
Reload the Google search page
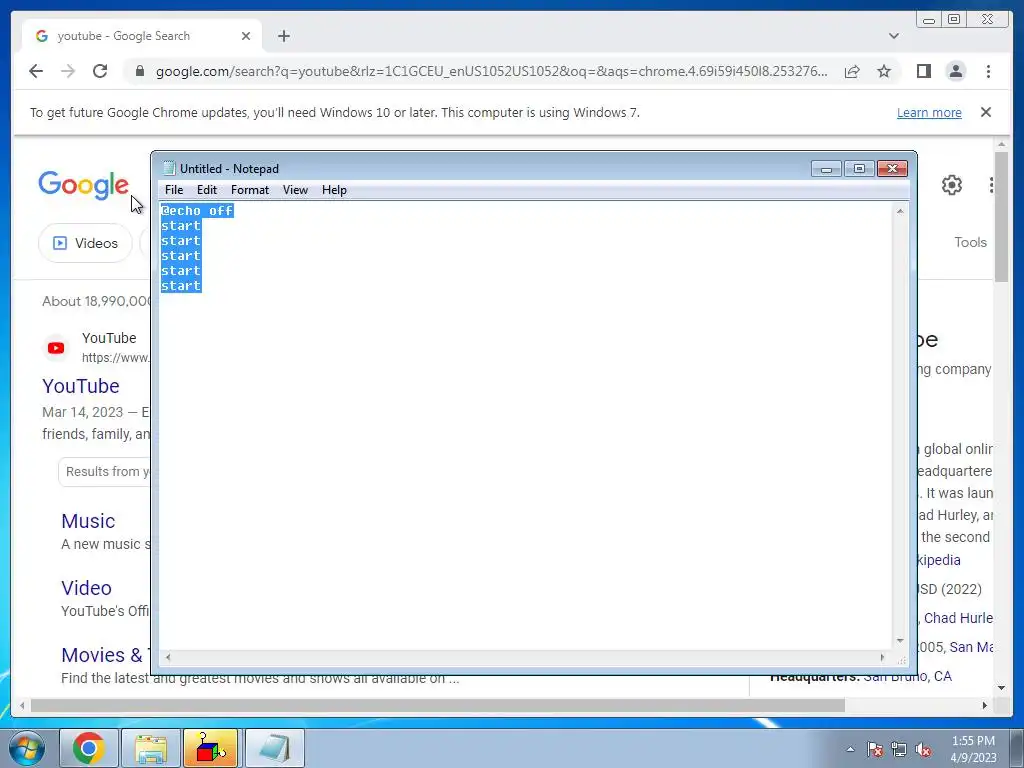pos(100,71)
